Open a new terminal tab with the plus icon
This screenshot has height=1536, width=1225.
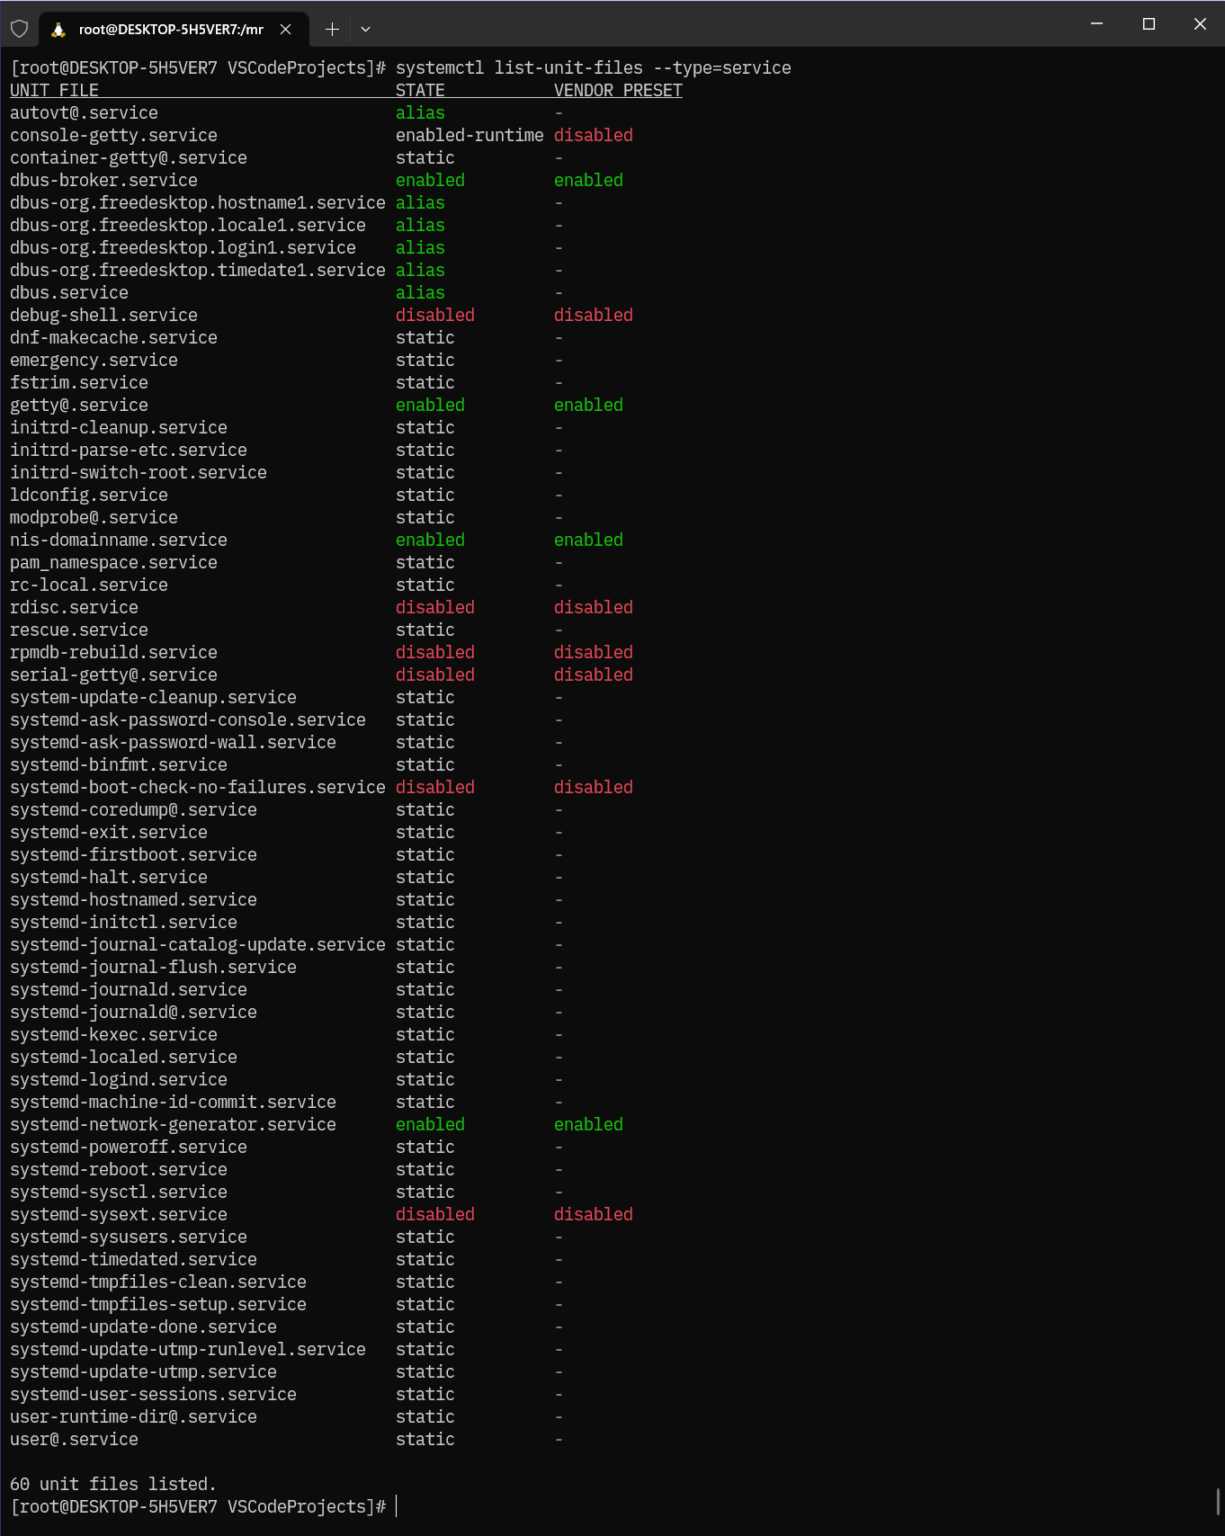click(x=331, y=29)
